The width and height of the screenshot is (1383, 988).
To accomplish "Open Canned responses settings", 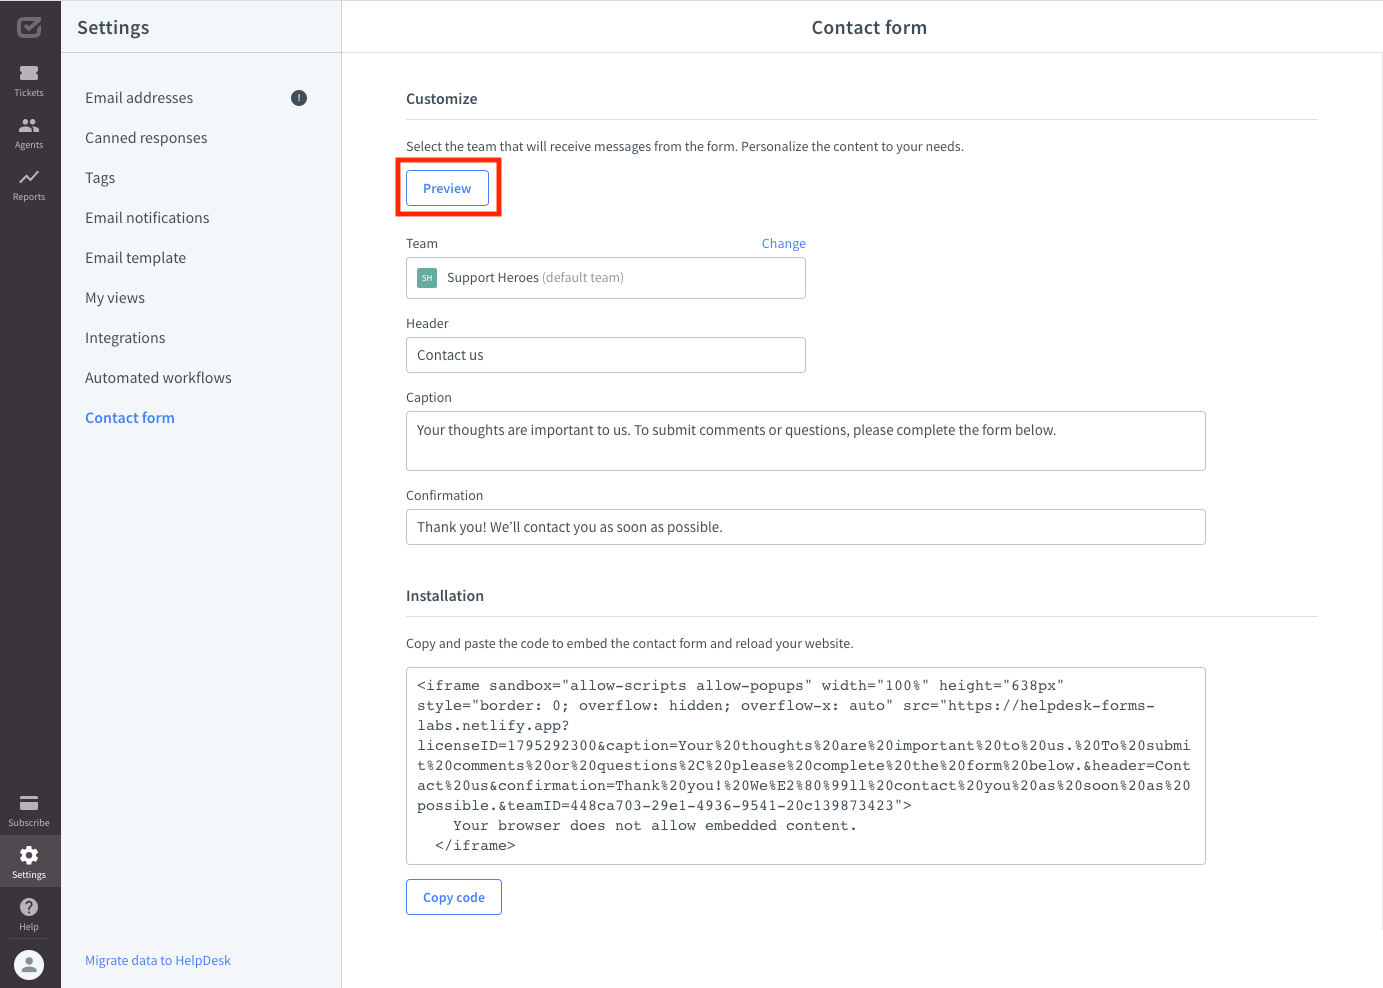I will [x=146, y=137].
